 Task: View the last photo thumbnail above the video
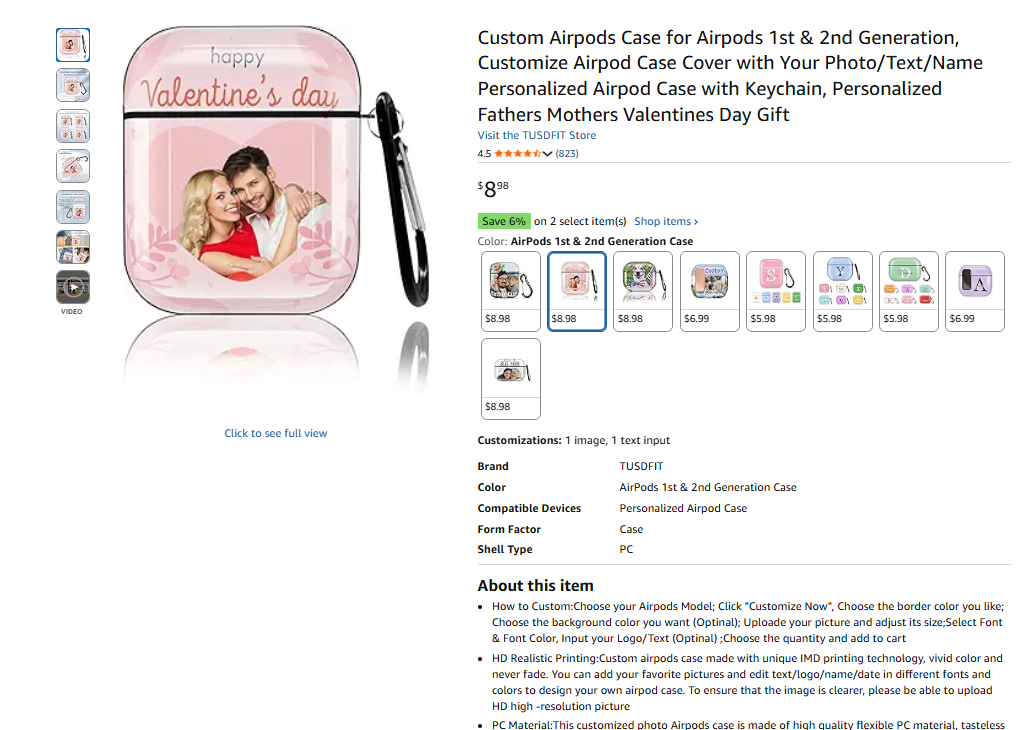[x=73, y=247]
